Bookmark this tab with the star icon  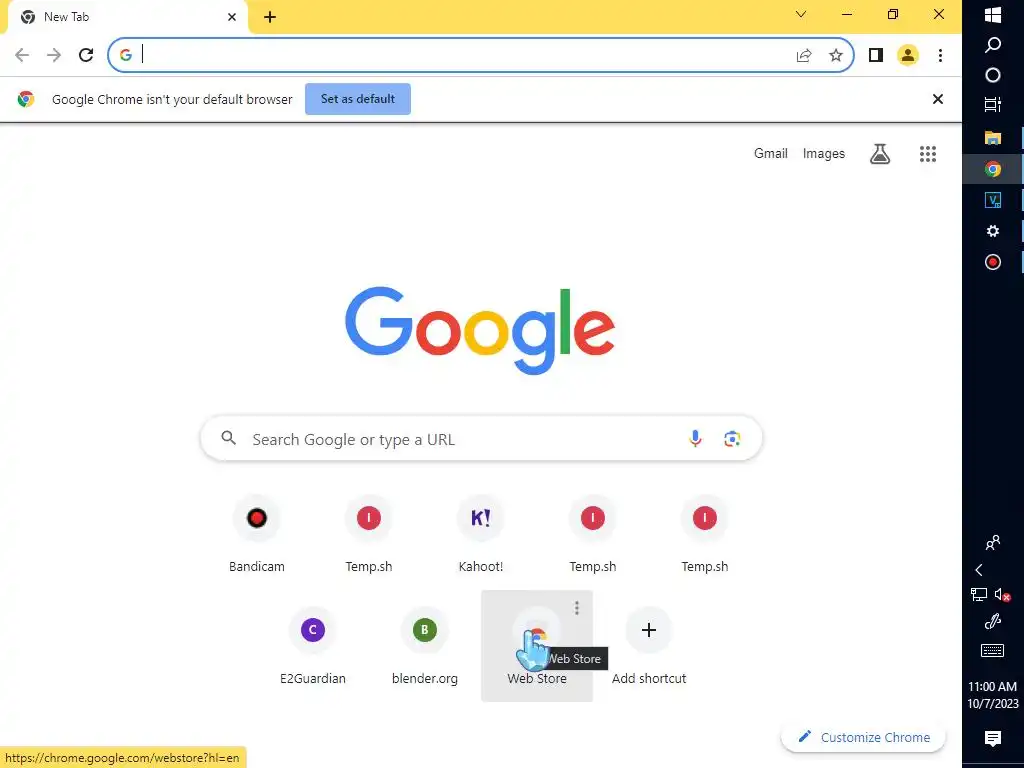(x=836, y=56)
